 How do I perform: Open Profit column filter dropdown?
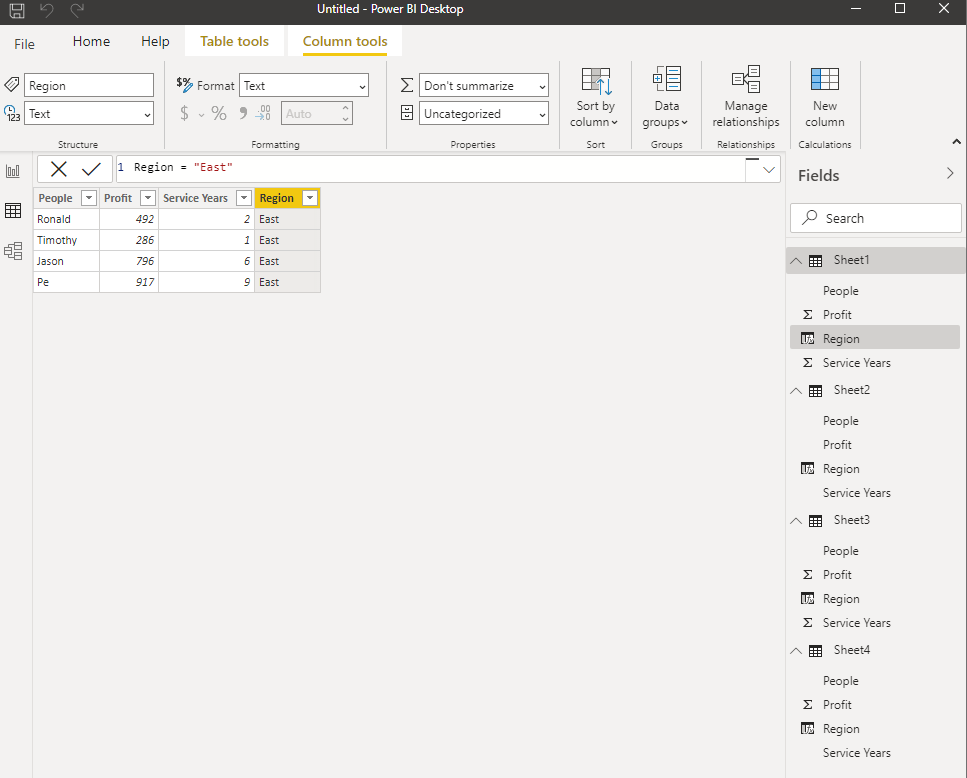click(148, 198)
